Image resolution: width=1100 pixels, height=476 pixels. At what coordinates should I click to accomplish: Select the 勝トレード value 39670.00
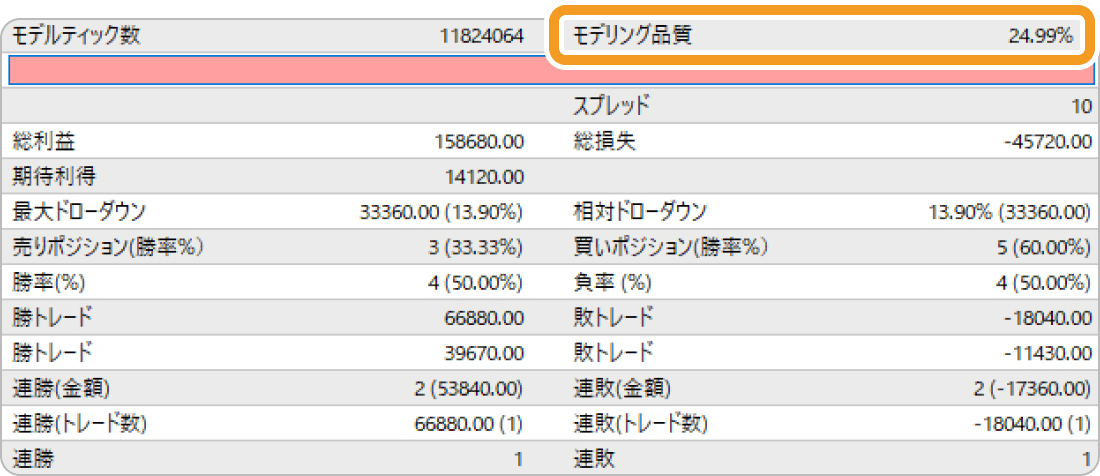pyautogui.click(x=484, y=352)
